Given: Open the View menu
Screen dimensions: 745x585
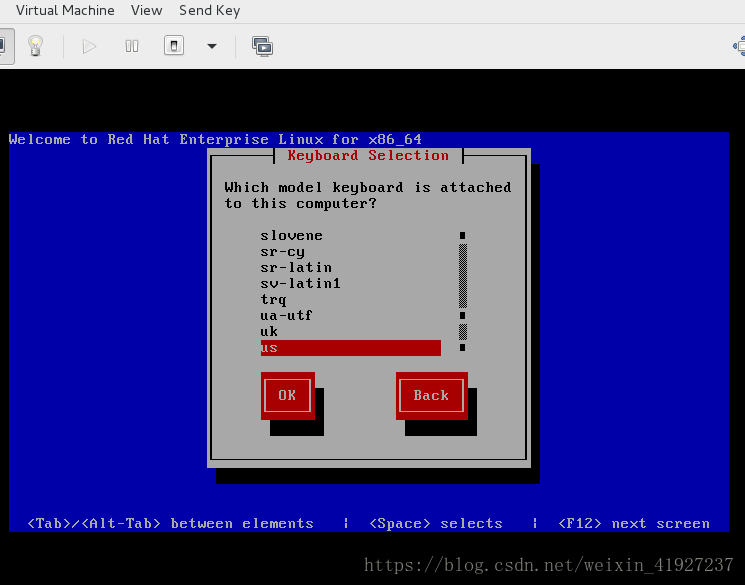Looking at the screenshot, I should point(146,10).
